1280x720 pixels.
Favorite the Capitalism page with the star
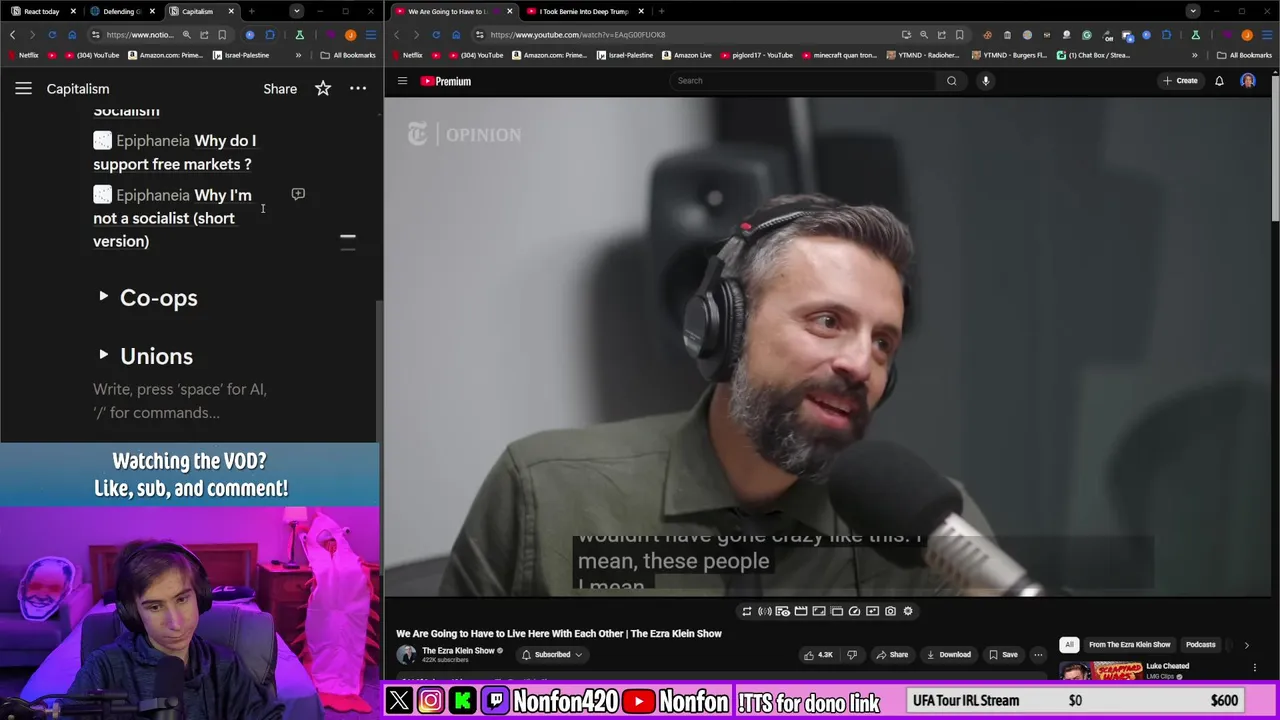pos(323,89)
